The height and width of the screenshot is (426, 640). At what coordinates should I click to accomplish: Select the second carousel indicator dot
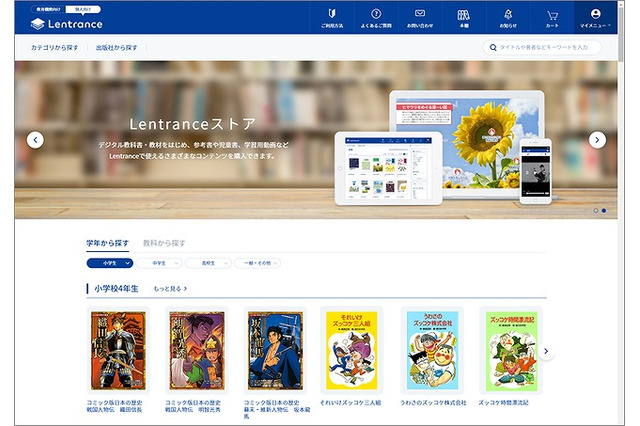(604, 211)
